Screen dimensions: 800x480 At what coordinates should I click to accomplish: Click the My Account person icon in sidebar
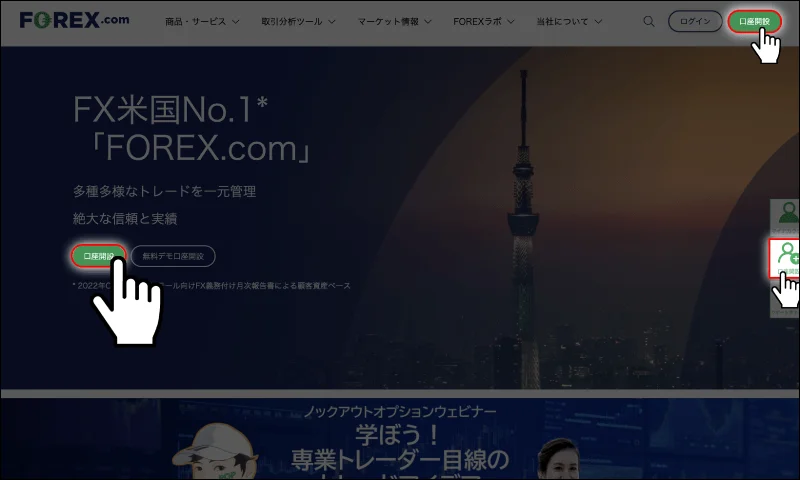pyautogui.click(x=788, y=214)
